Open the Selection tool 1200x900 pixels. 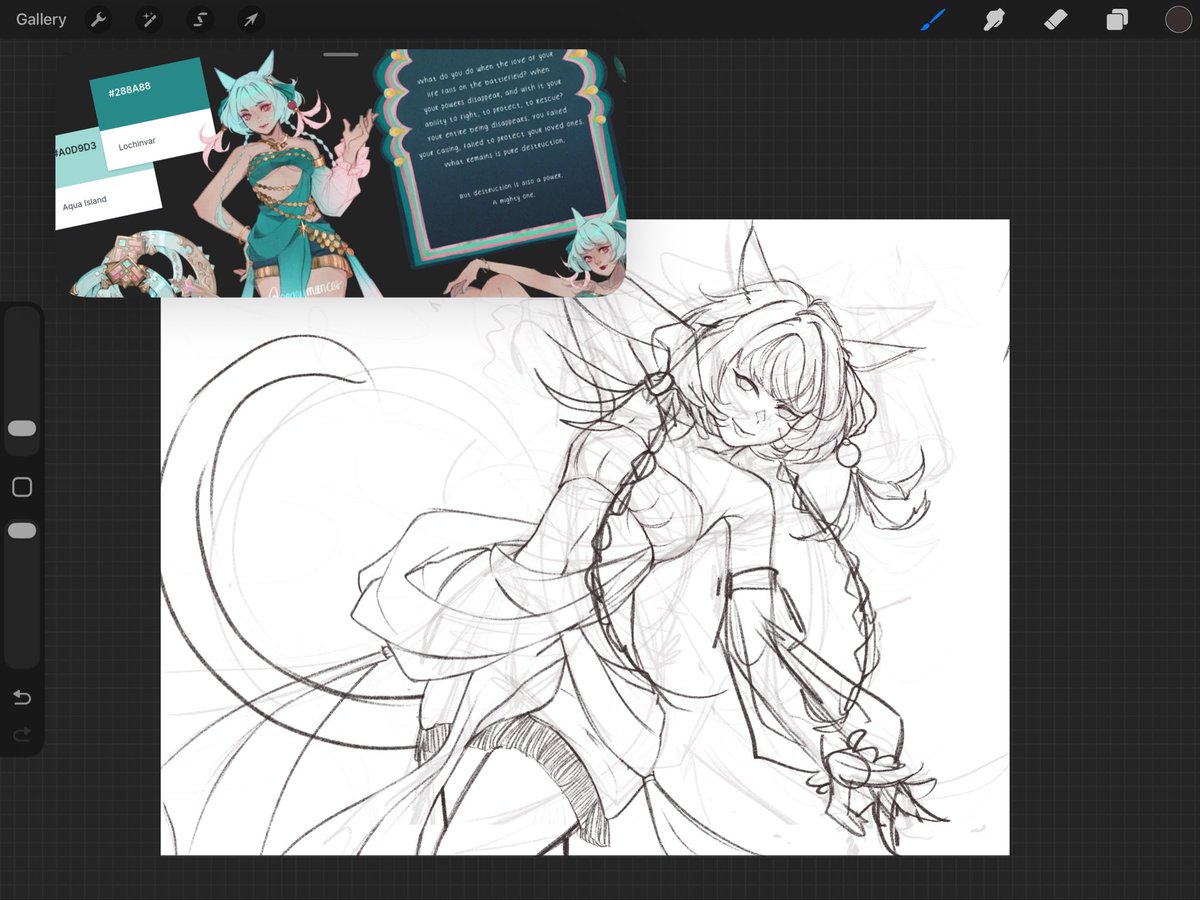200,19
